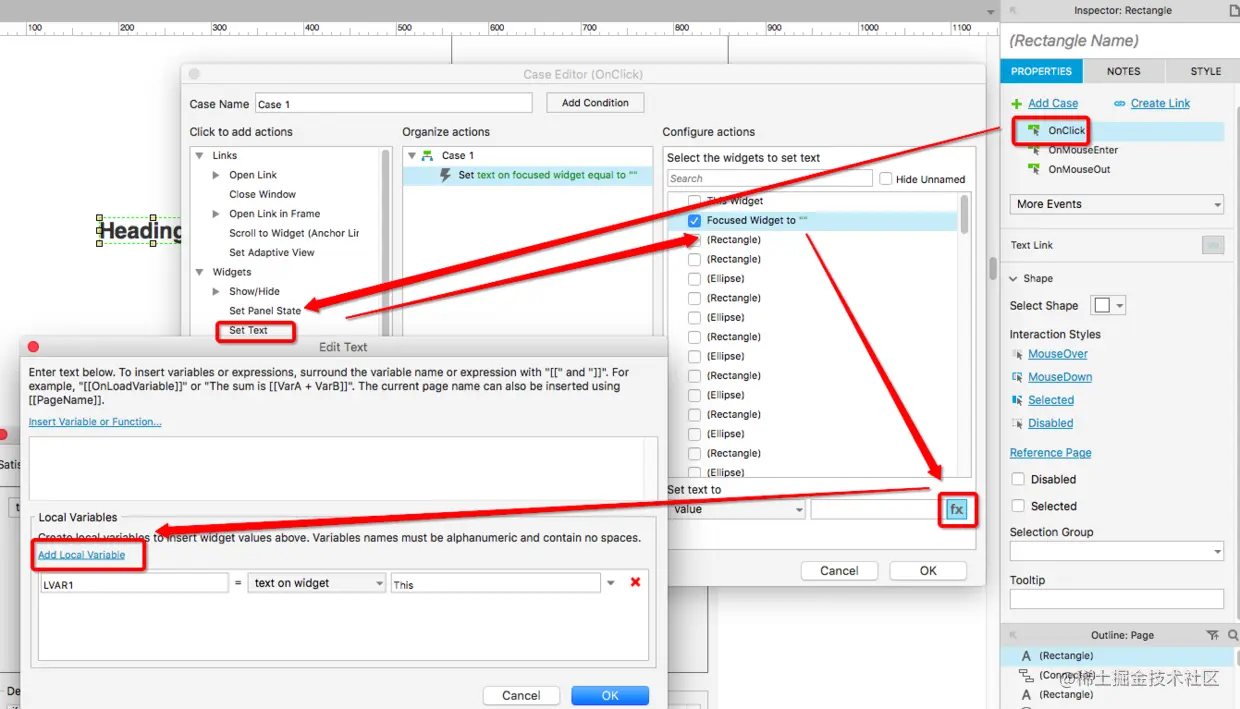Click the Disabled style icon in Interaction Styles
Image resolution: width=1240 pixels, height=709 pixels.
click(1017, 423)
